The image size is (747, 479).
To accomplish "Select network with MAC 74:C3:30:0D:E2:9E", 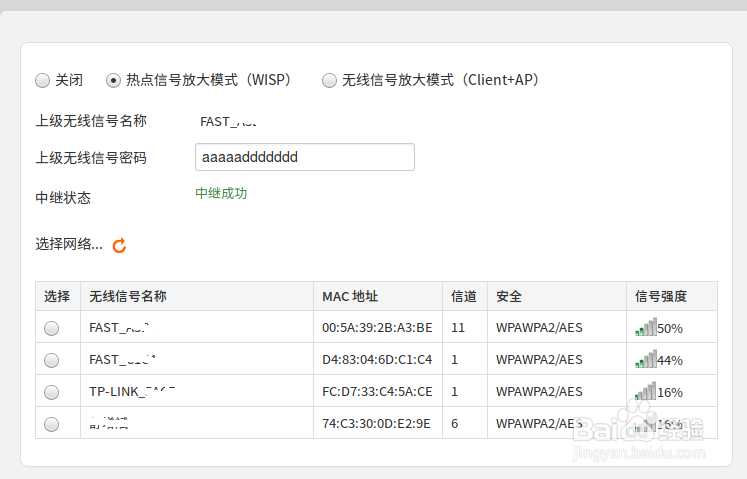I will click(51, 424).
